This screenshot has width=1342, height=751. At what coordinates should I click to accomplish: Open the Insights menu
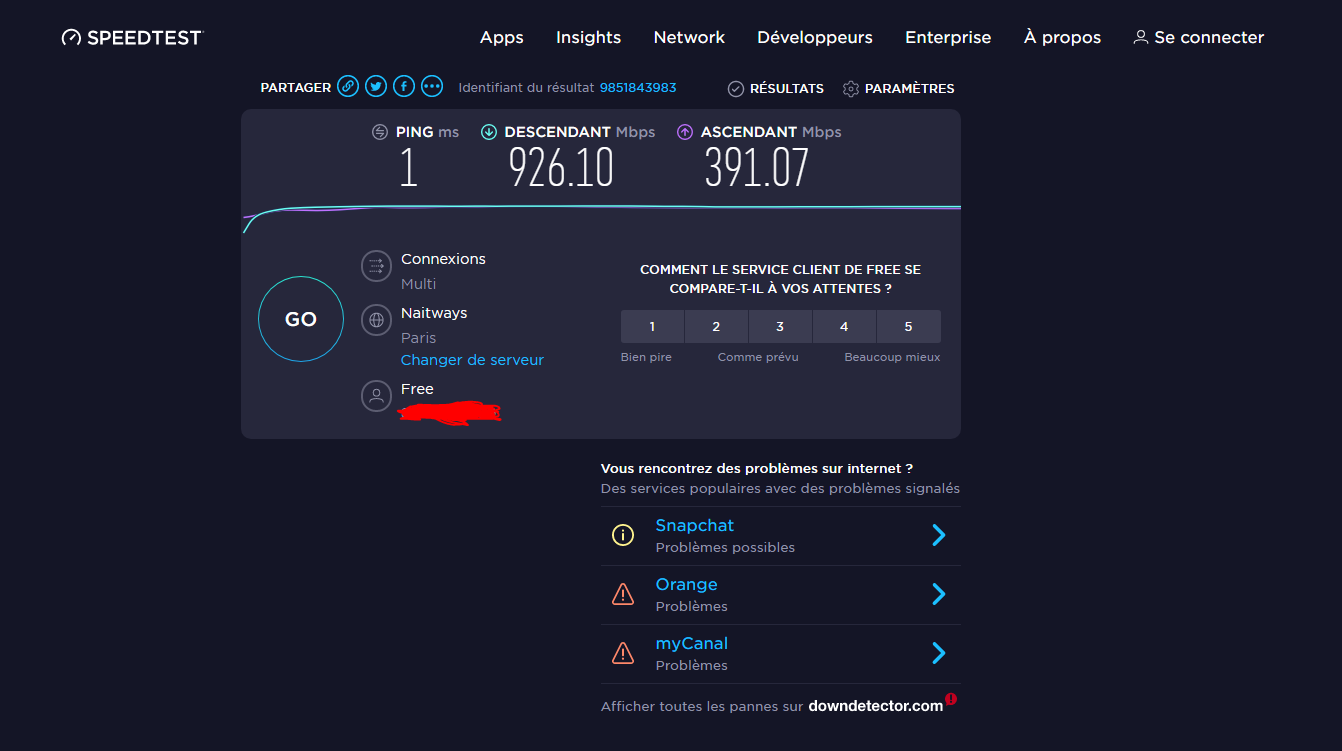tap(589, 37)
